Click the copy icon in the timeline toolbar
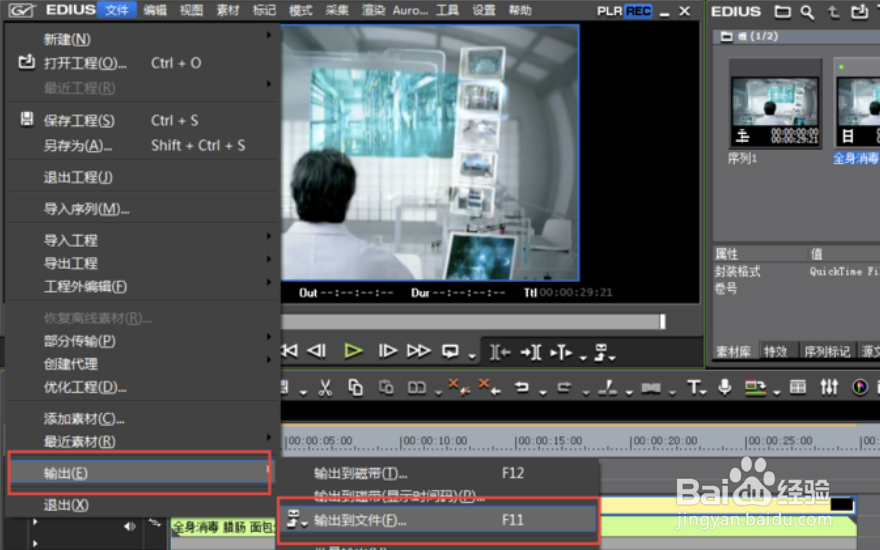Image resolution: width=880 pixels, height=550 pixels. point(355,387)
